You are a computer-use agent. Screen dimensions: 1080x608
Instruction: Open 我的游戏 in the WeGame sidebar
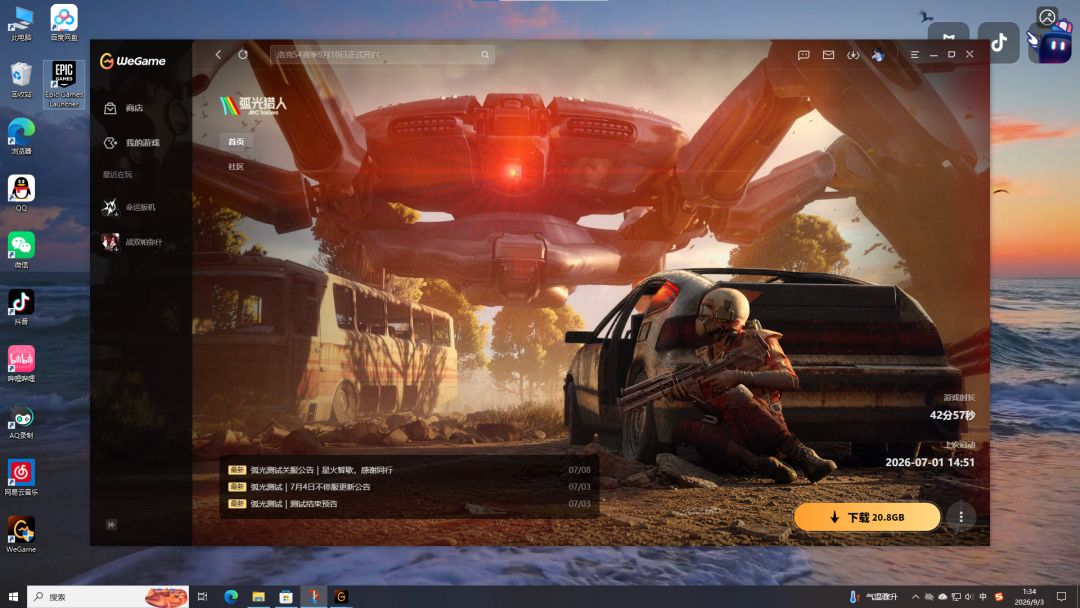click(x=132, y=143)
